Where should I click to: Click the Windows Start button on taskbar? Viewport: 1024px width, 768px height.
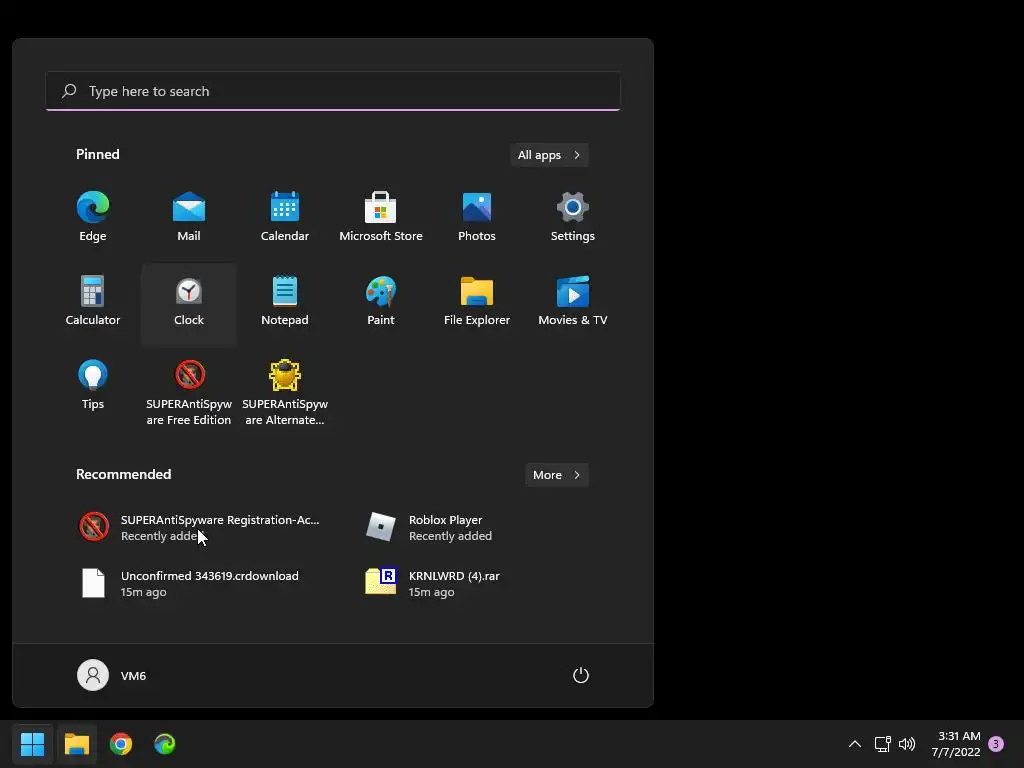pyautogui.click(x=32, y=744)
